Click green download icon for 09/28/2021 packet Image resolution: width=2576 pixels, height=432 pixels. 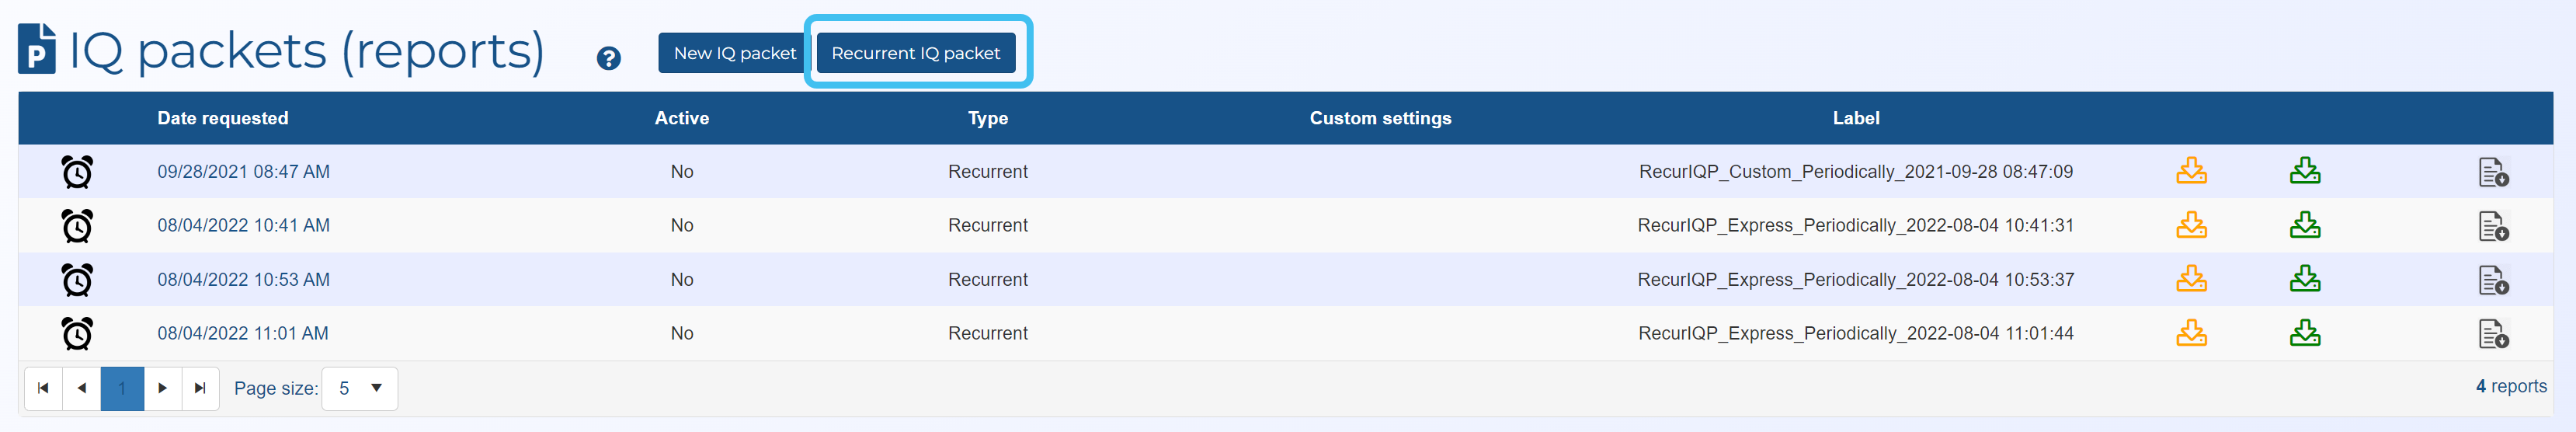pos(2305,171)
